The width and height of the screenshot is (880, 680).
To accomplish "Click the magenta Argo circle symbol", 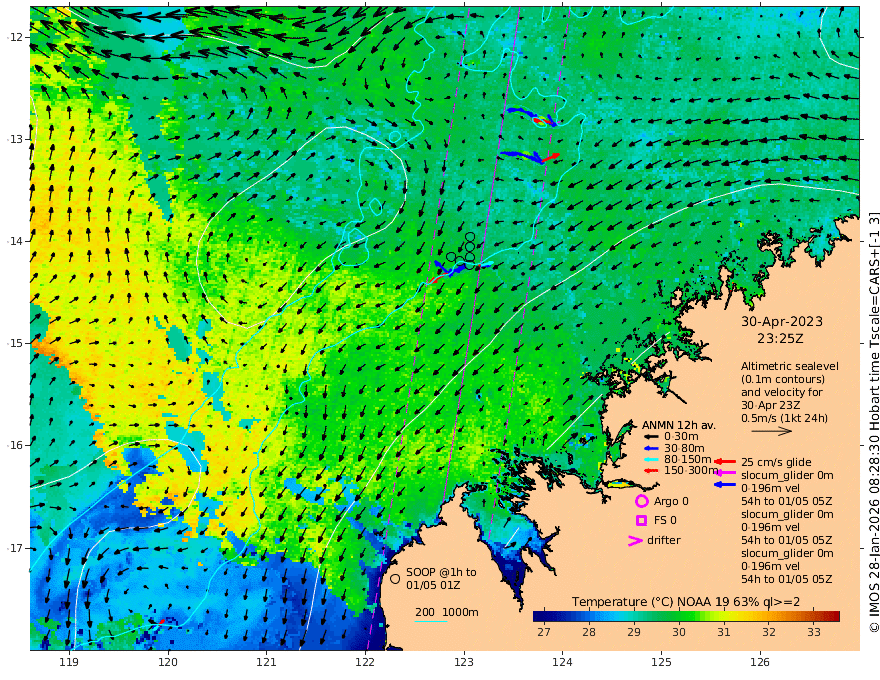I will (641, 501).
